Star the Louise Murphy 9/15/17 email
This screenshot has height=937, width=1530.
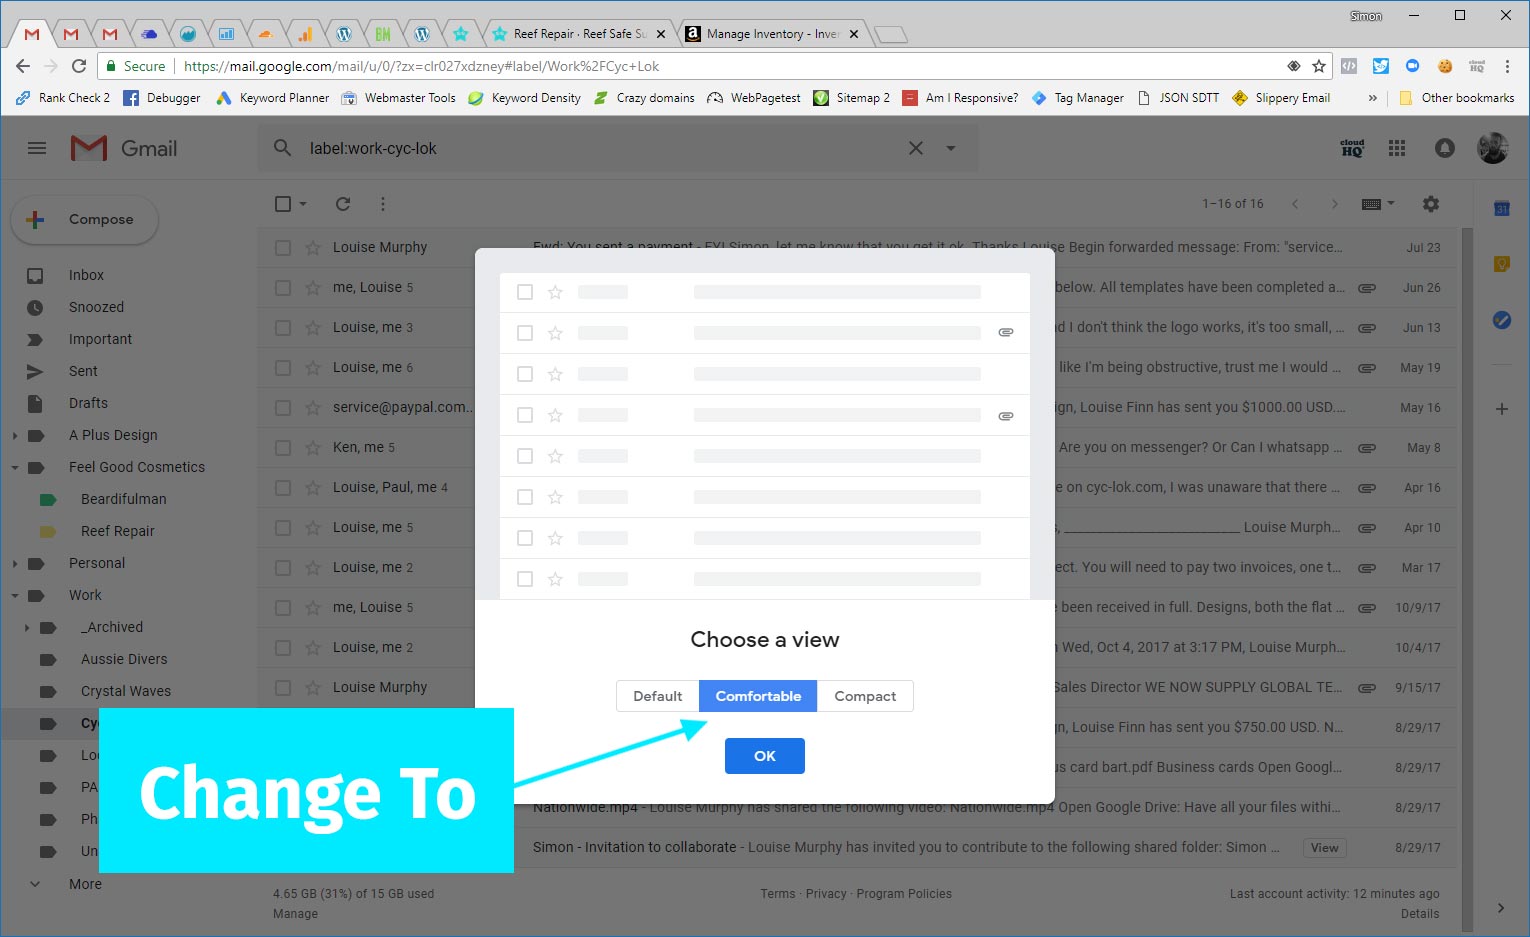tap(313, 687)
